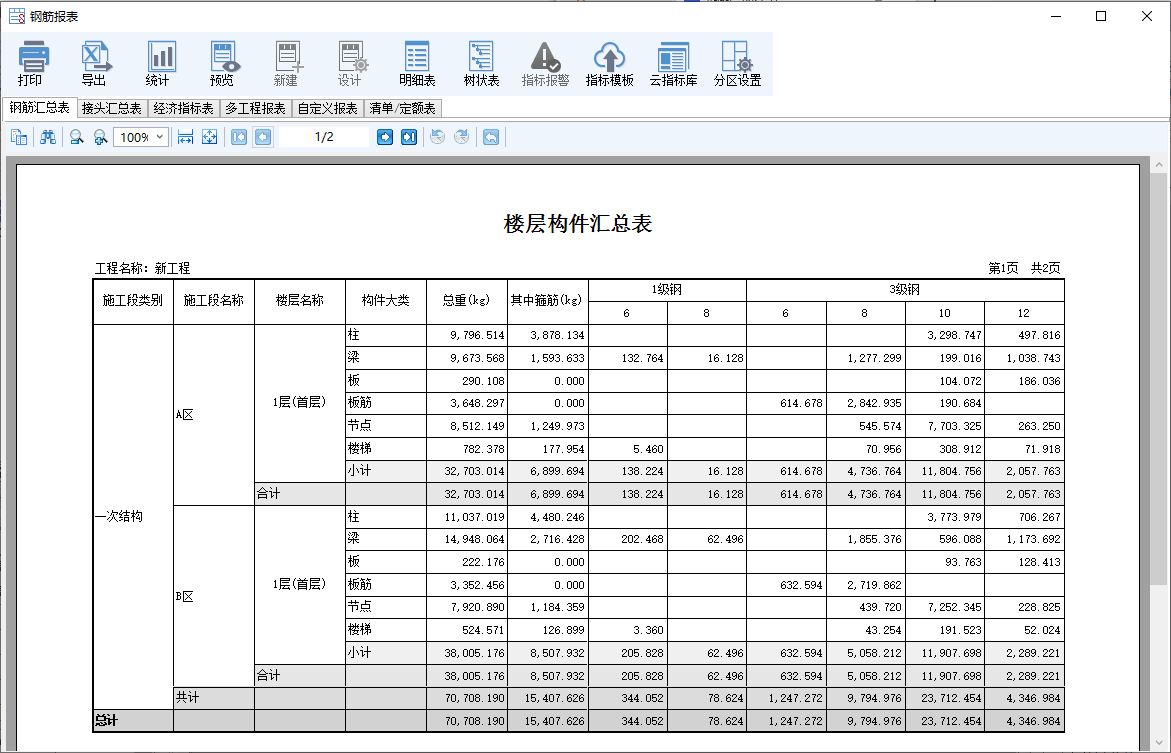This screenshot has height=753, width=1171.
Task: Switch to the 多工程报表 tab
Action: (255, 108)
